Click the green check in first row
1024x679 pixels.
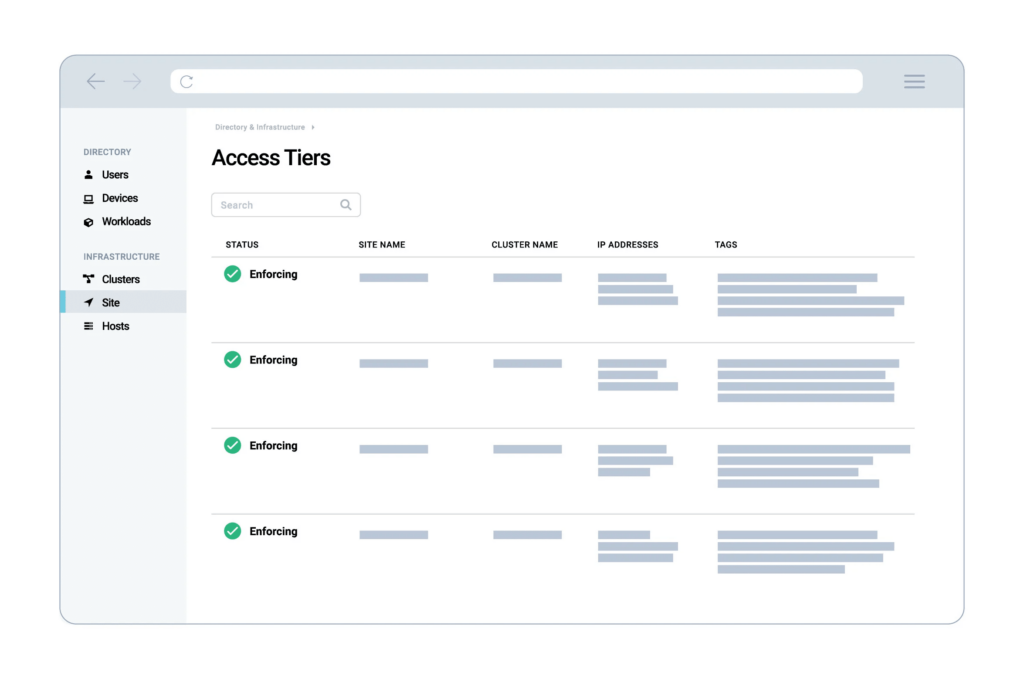click(x=232, y=274)
